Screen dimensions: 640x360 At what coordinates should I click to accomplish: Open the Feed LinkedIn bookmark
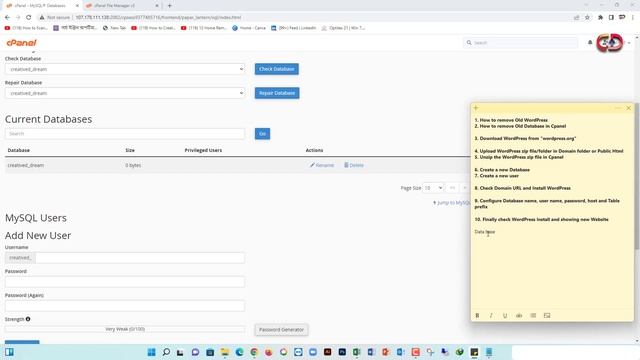point(293,28)
